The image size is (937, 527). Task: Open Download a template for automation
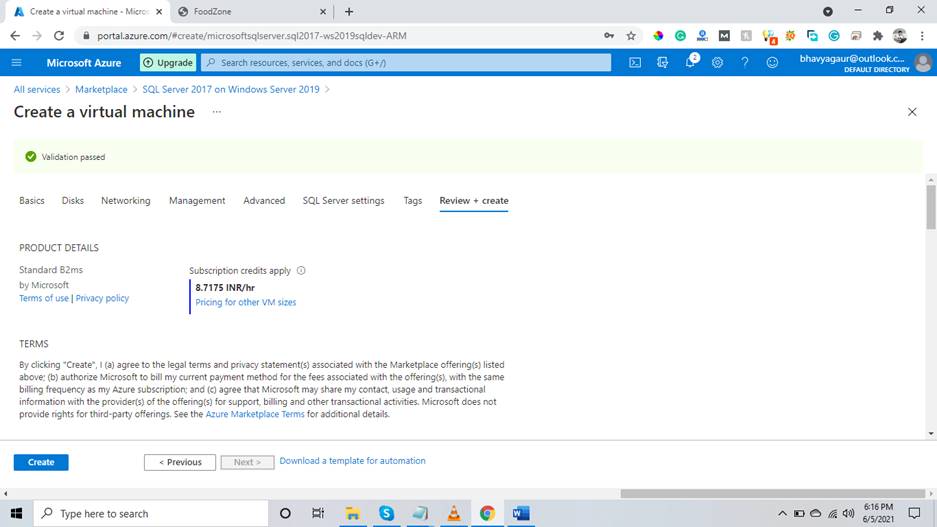[353, 461]
